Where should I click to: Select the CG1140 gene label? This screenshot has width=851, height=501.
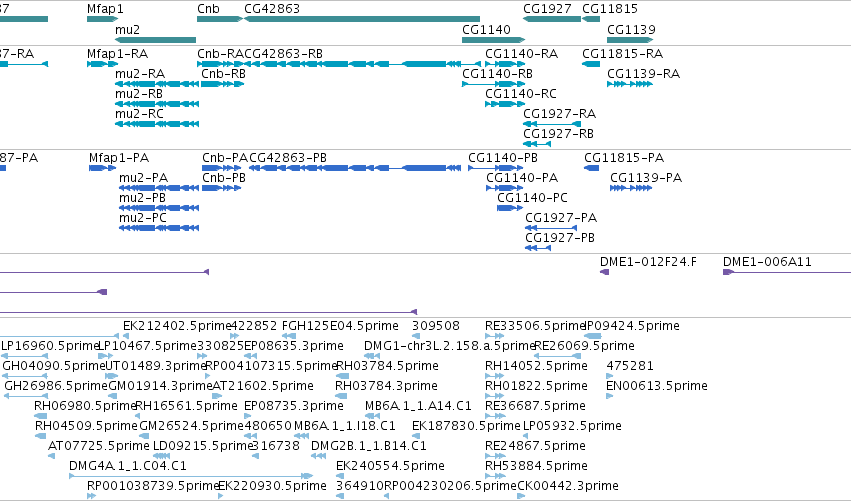click(486, 29)
